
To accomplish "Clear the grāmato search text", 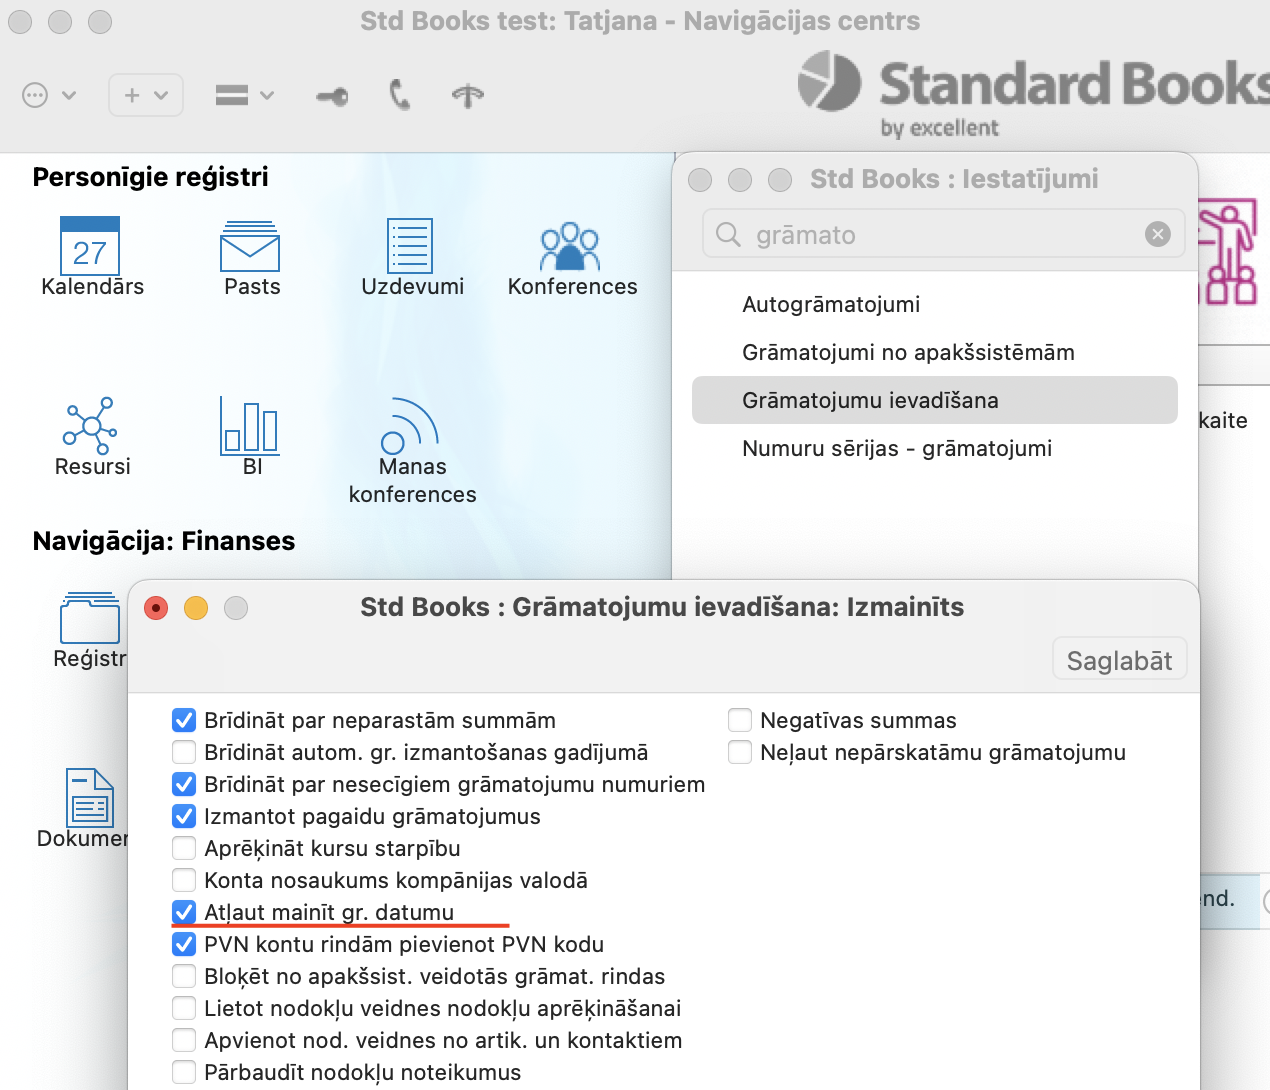I will tap(1157, 235).
